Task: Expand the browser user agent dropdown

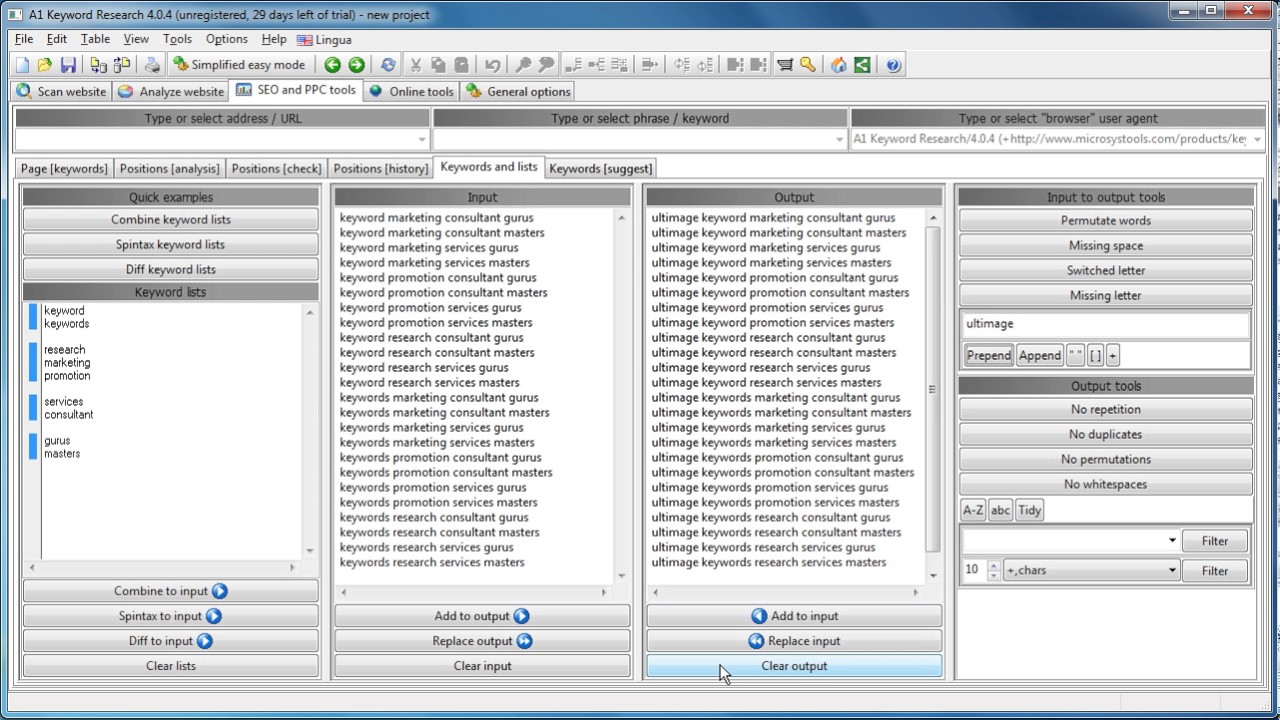Action: 1257,139
